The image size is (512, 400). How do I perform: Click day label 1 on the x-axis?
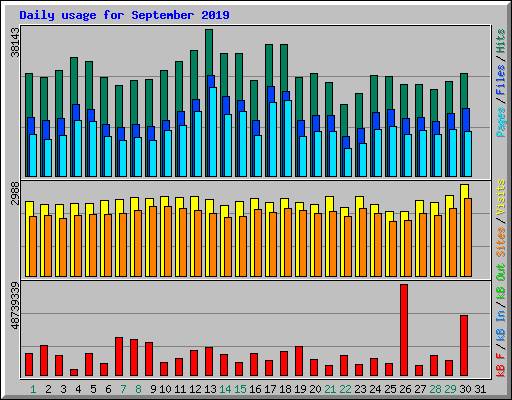pyautogui.click(x=33, y=389)
